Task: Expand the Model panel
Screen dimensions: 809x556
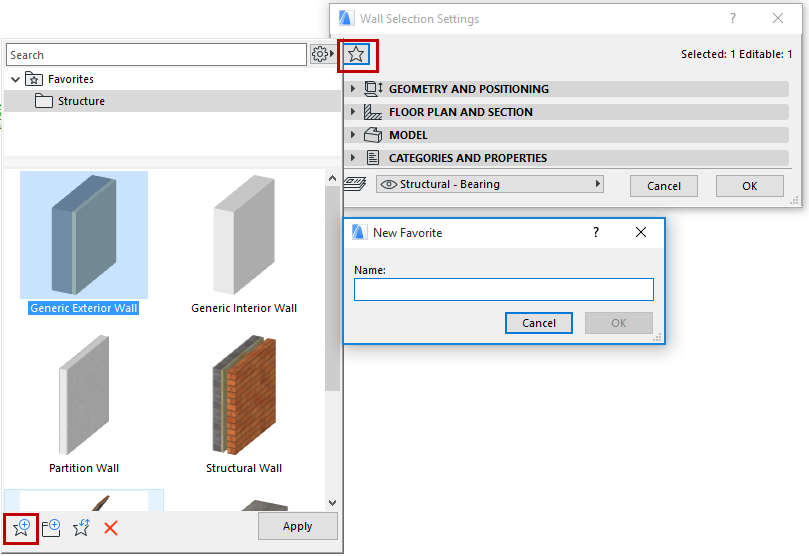Action: tap(353, 135)
